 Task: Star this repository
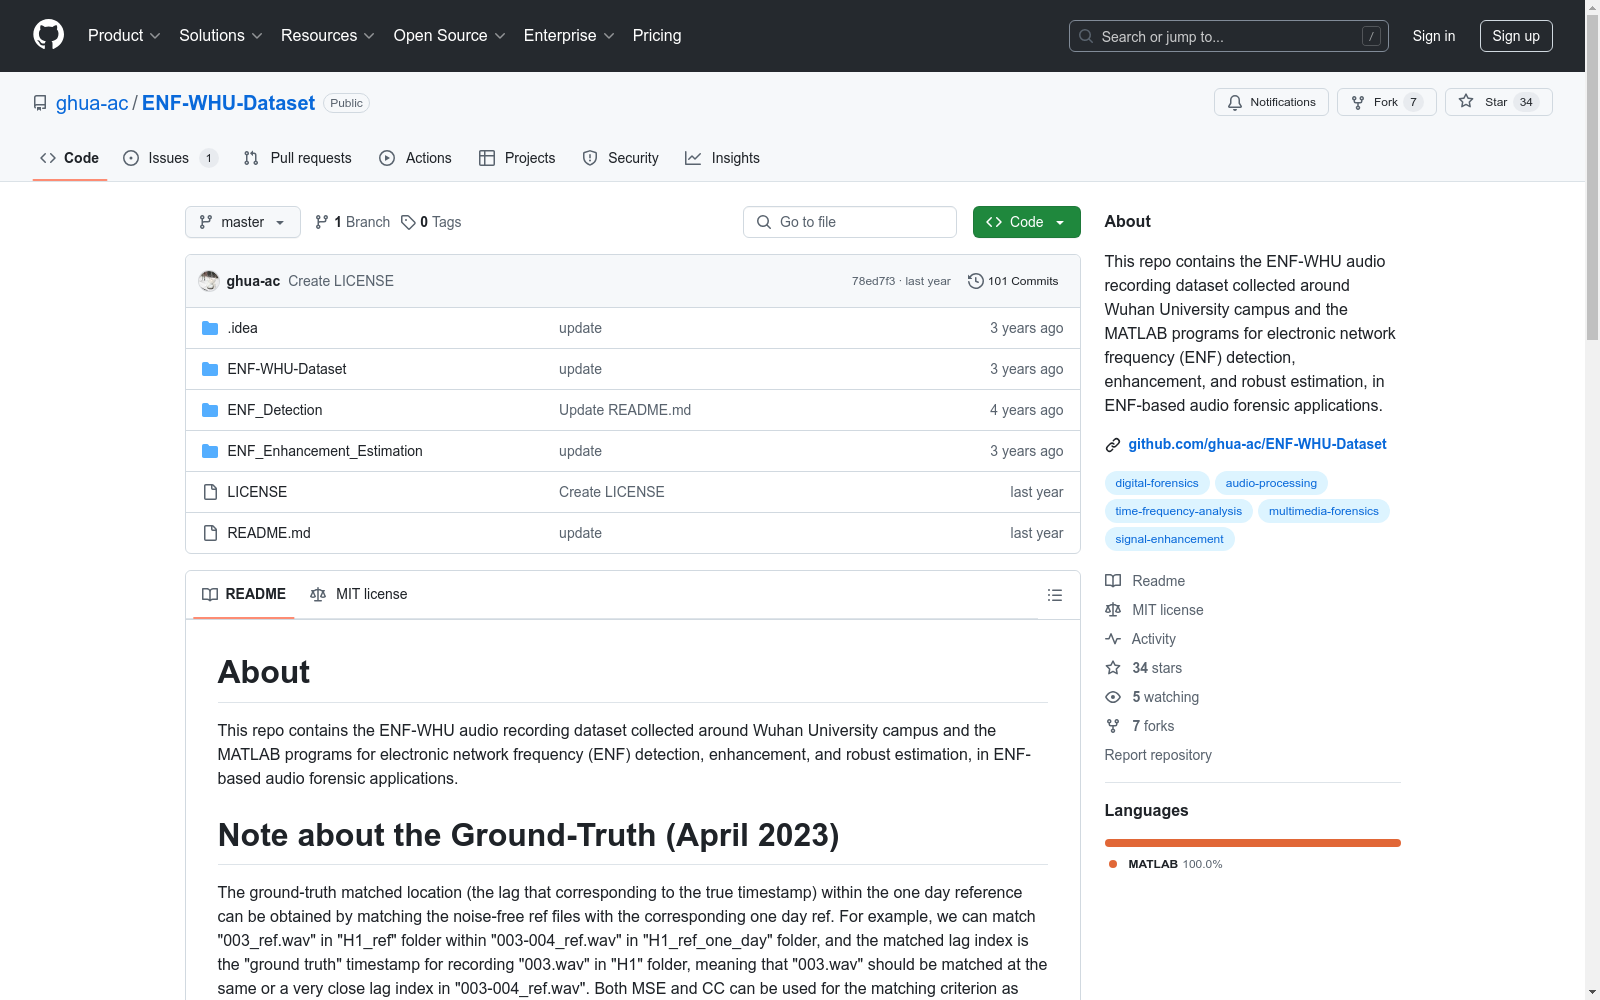1498,102
